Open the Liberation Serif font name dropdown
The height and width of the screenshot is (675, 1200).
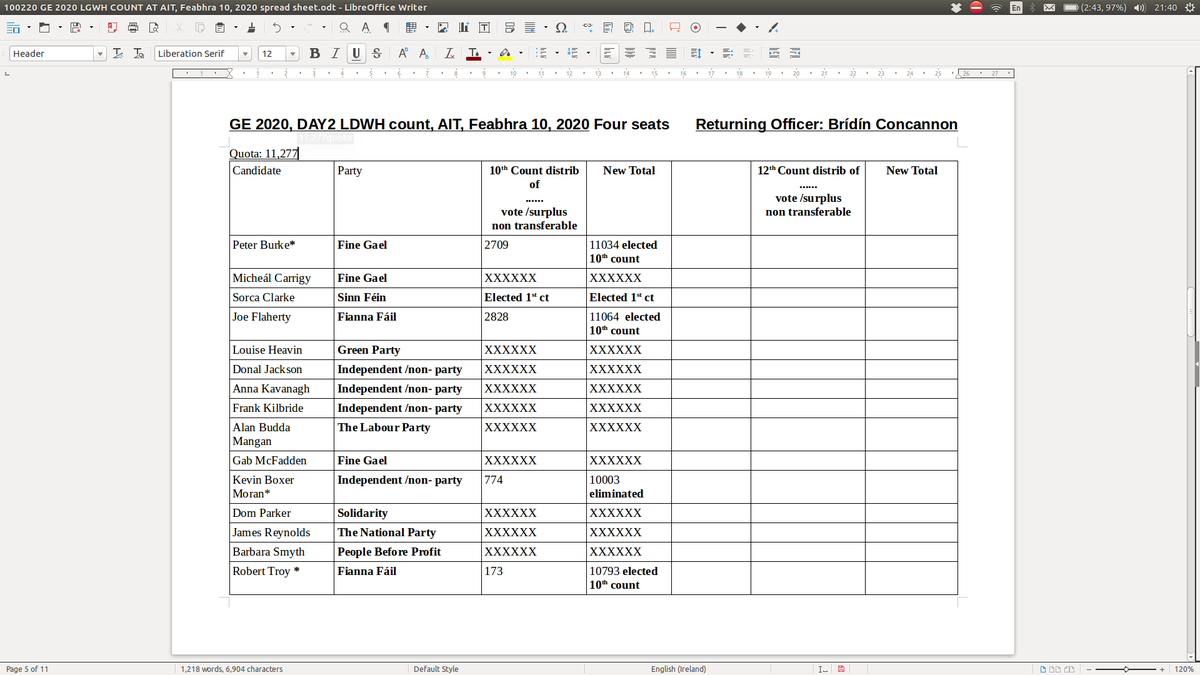point(246,53)
